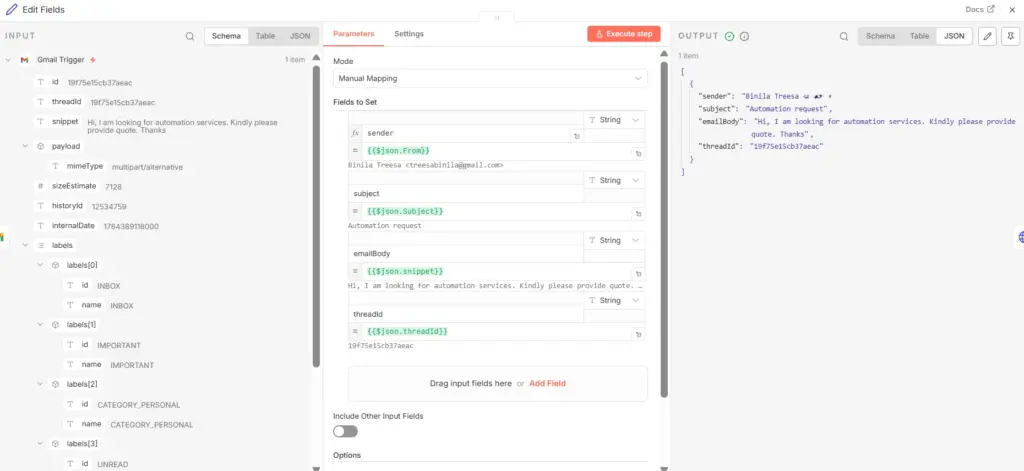Edit output with pencil icon

(x=987, y=37)
